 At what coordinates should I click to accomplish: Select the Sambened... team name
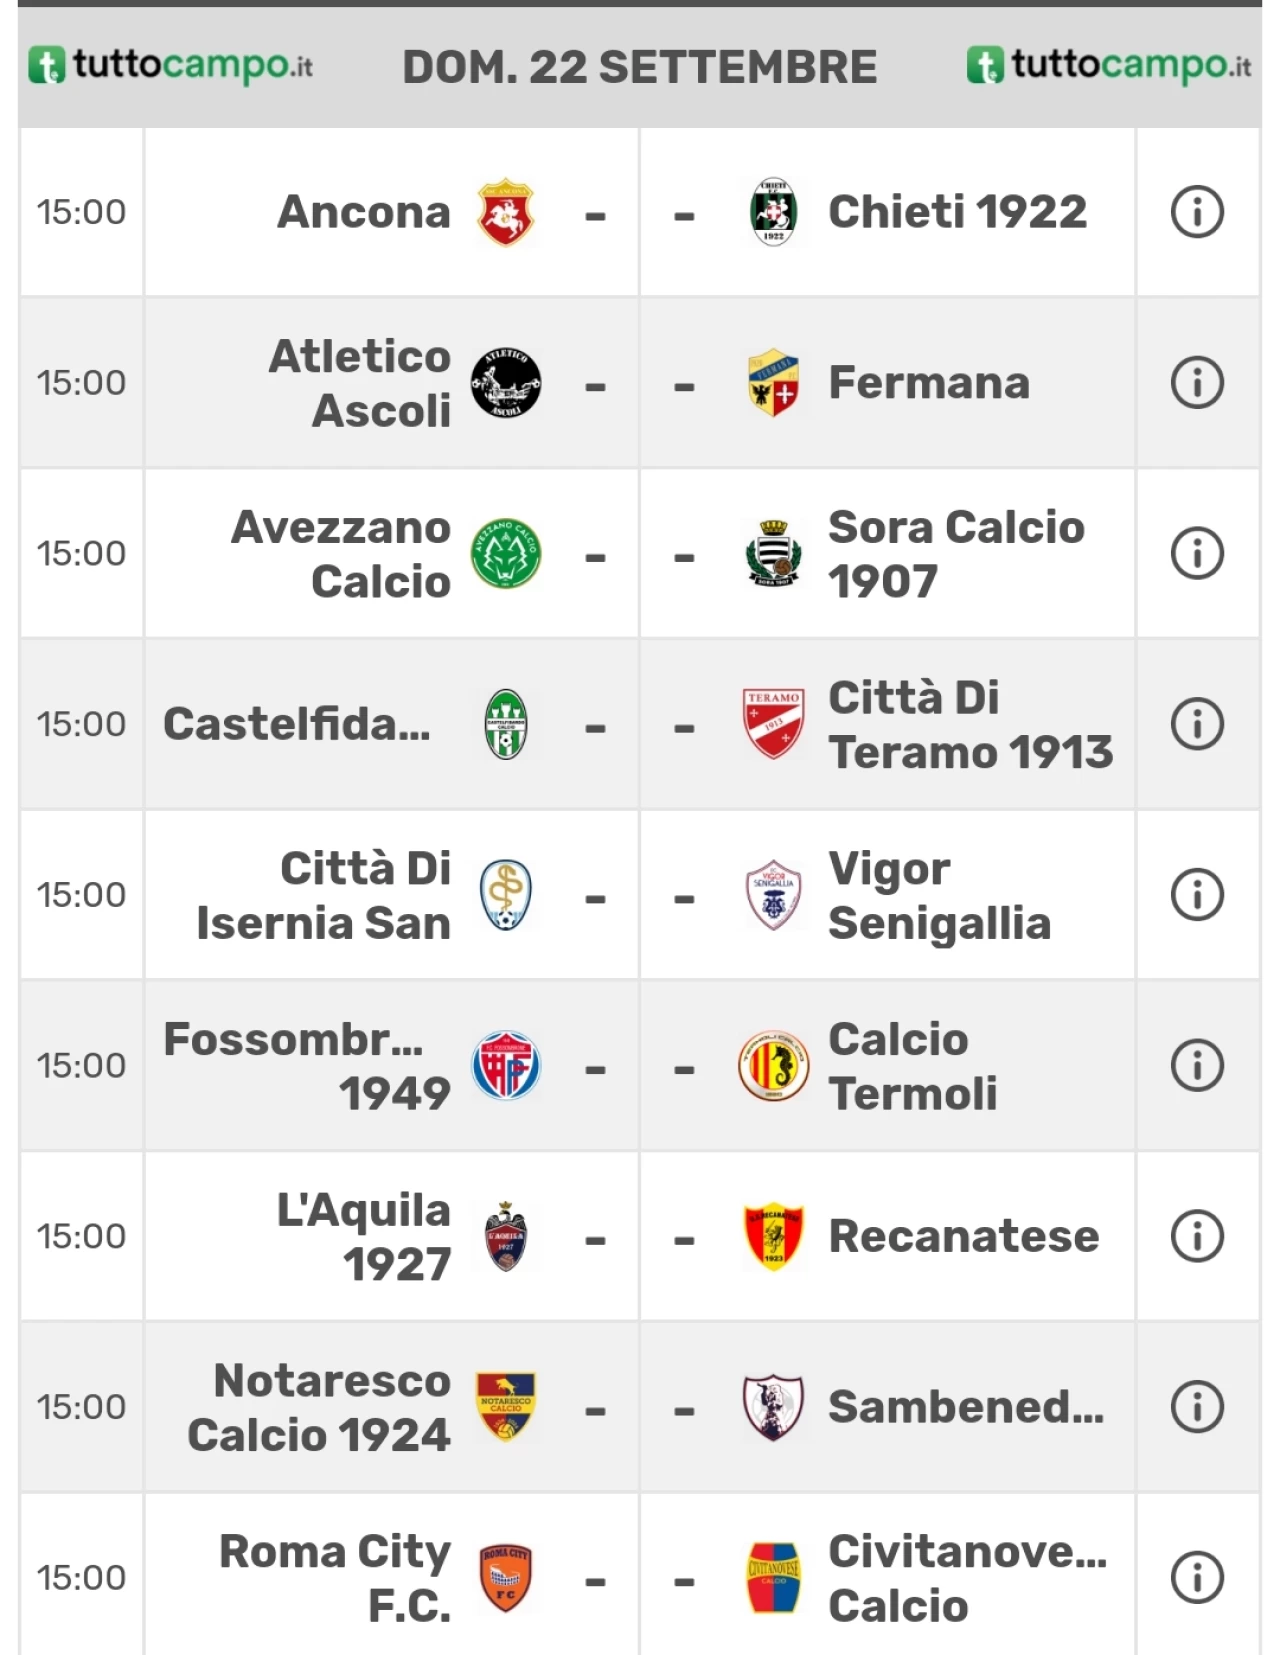click(966, 1407)
